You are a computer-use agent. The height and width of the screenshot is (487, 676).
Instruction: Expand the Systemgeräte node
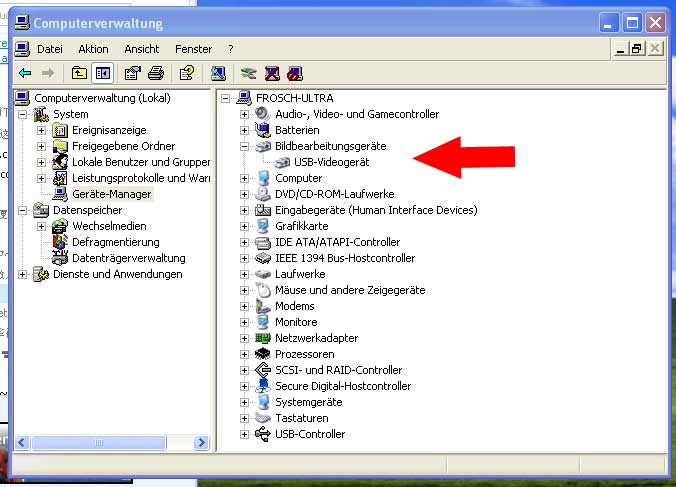pyautogui.click(x=244, y=402)
